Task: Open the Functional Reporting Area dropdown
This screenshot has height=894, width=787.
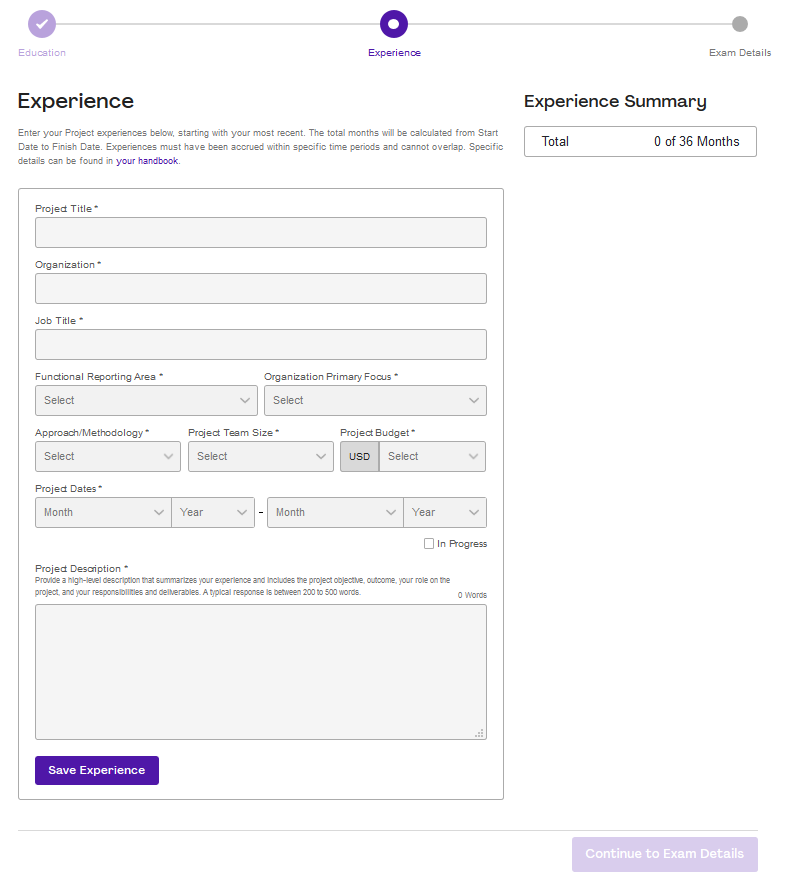Action: tap(146, 399)
